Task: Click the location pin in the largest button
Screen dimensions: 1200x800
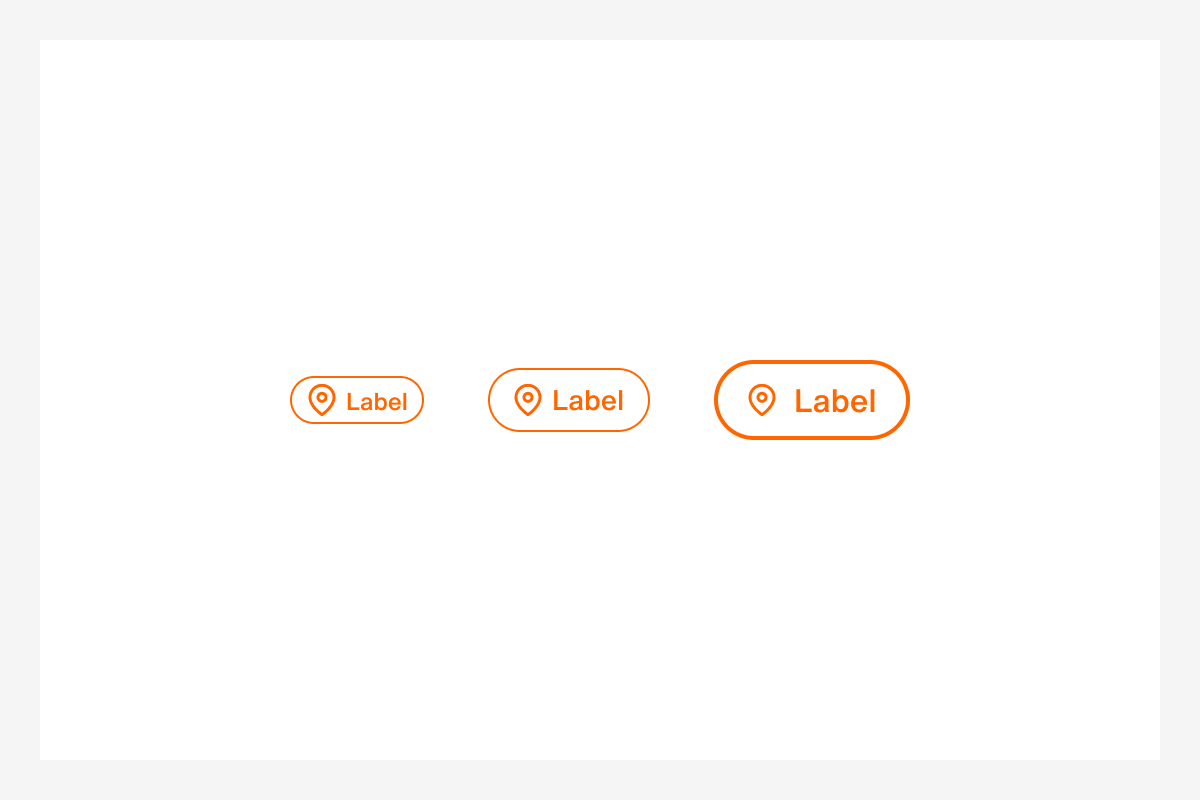Action: click(761, 399)
